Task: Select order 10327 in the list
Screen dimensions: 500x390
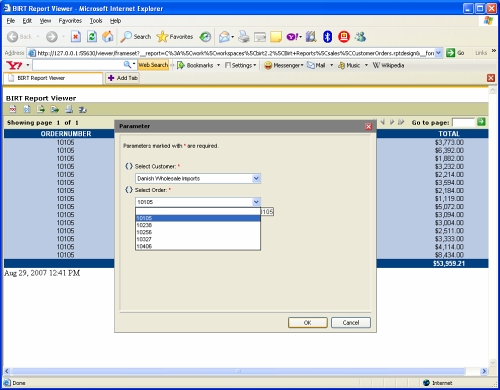Action: point(198,239)
